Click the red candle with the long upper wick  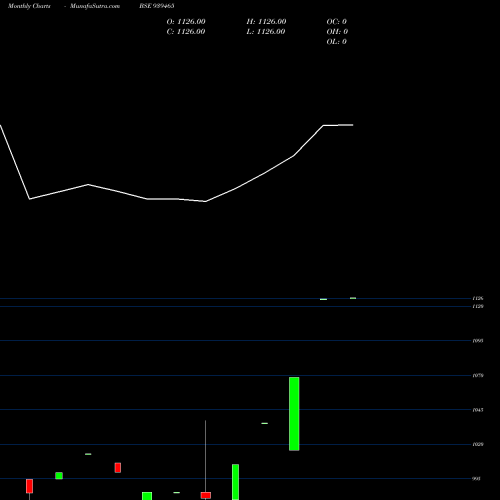[206, 495]
